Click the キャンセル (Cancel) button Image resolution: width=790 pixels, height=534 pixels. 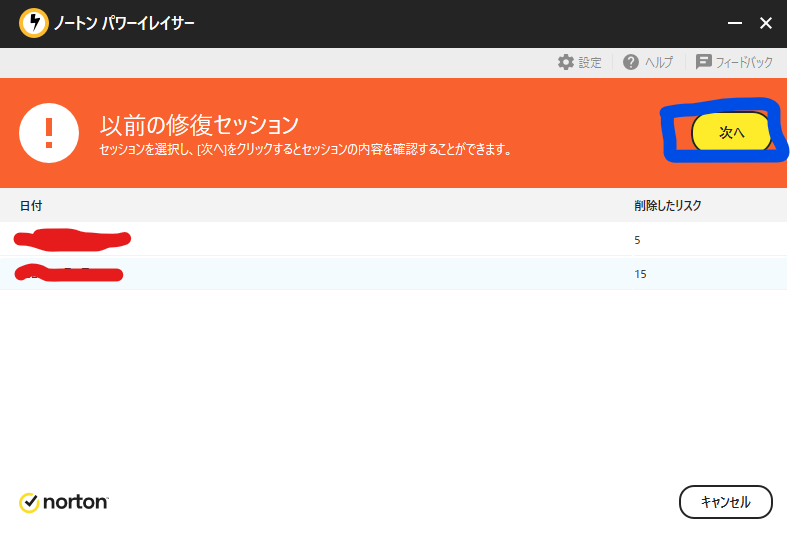(x=726, y=502)
